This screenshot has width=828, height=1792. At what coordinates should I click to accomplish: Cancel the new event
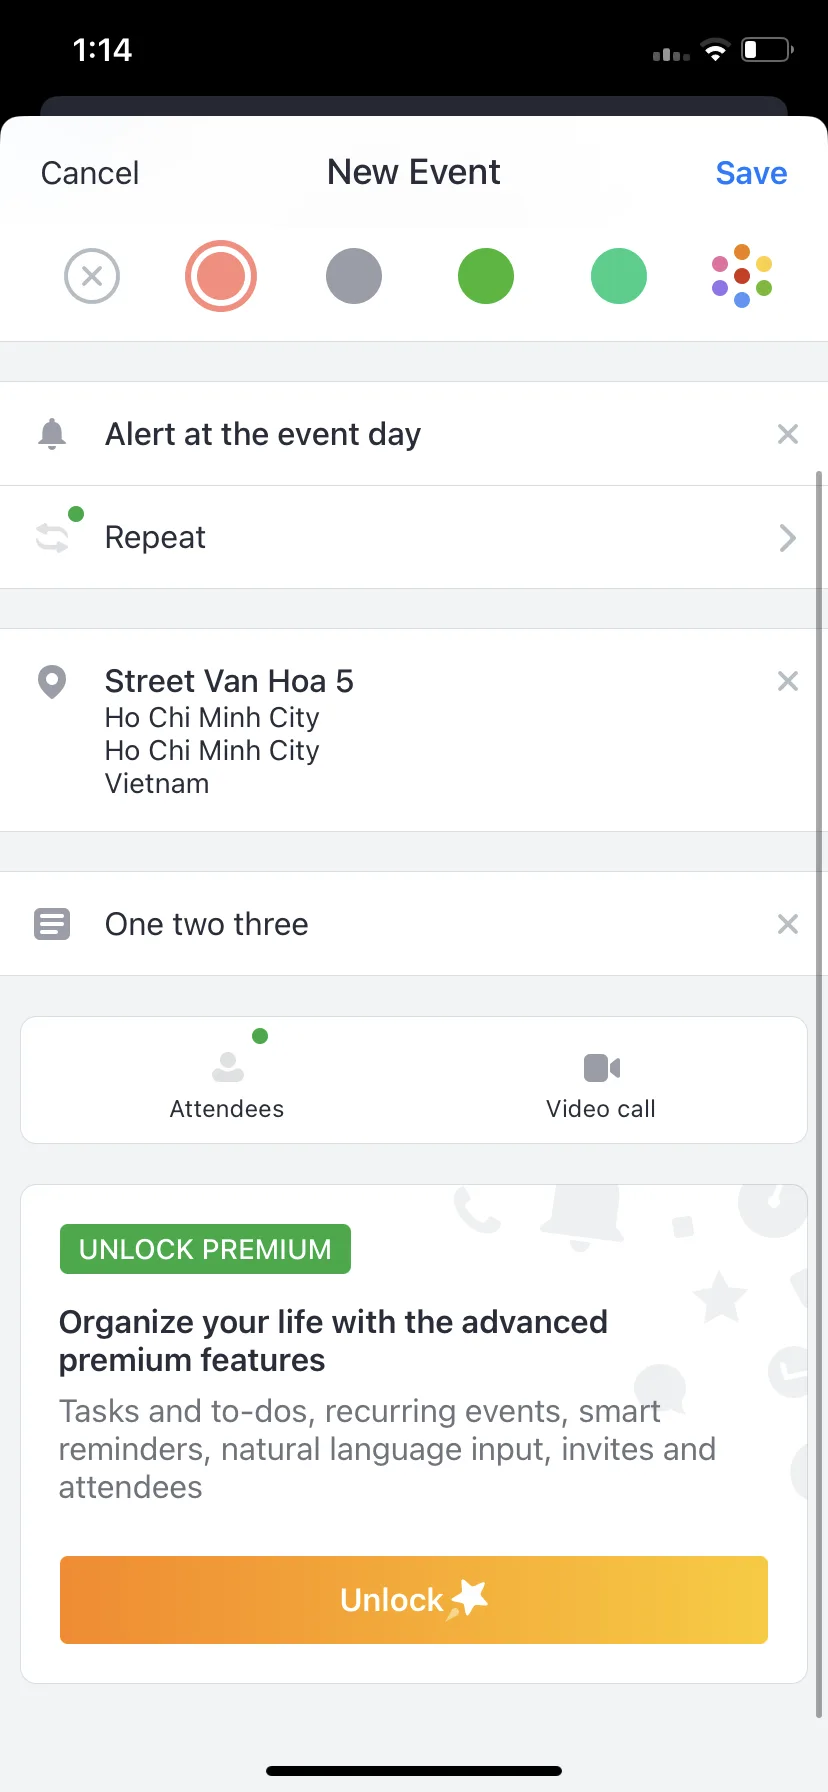(90, 173)
